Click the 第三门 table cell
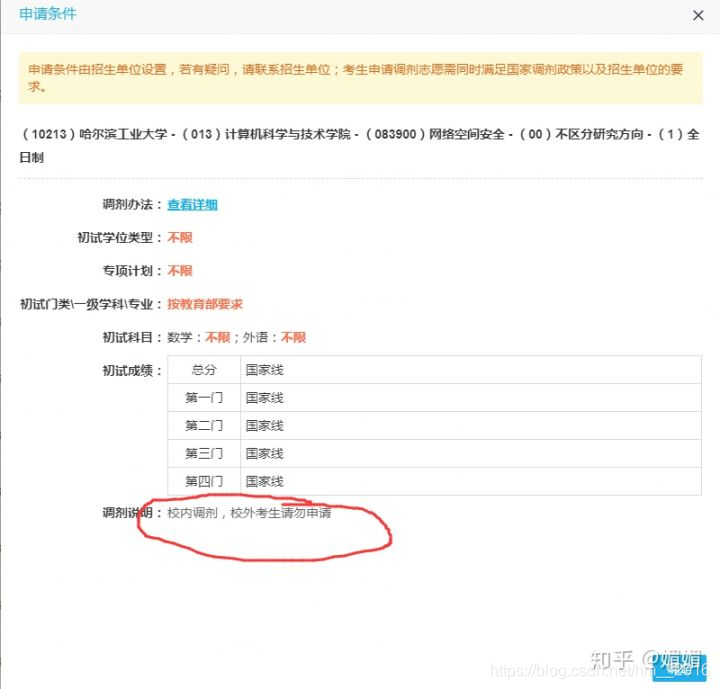The width and height of the screenshot is (720, 689). [x=204, y=453]
